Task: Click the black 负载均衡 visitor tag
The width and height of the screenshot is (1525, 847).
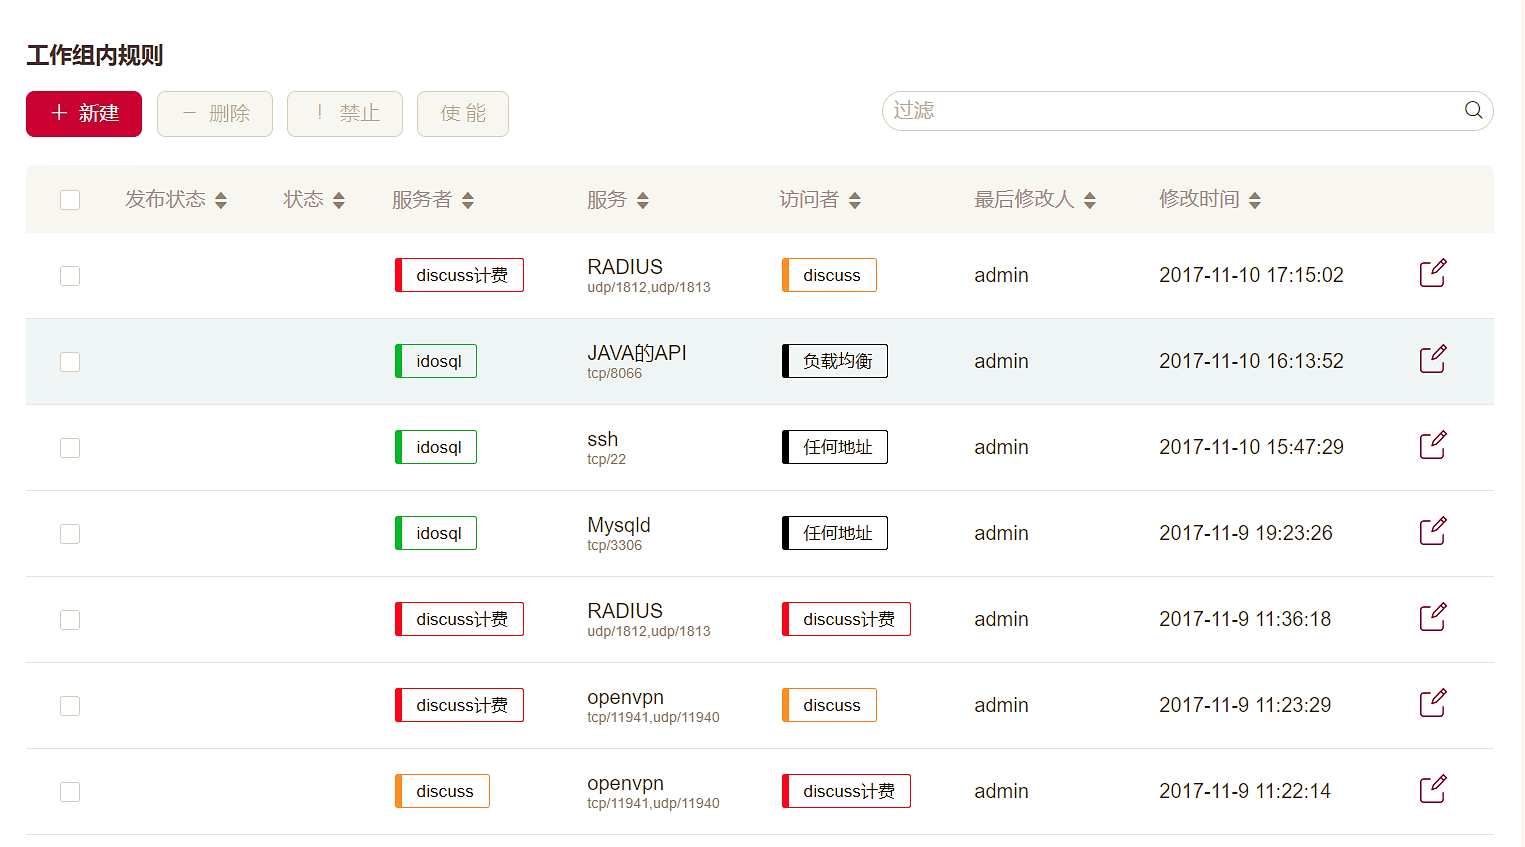Action: click(836, 361)
